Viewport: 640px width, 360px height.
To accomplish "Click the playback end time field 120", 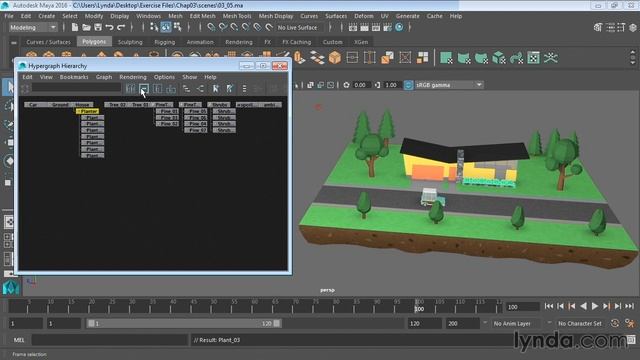I will (424, 323).
